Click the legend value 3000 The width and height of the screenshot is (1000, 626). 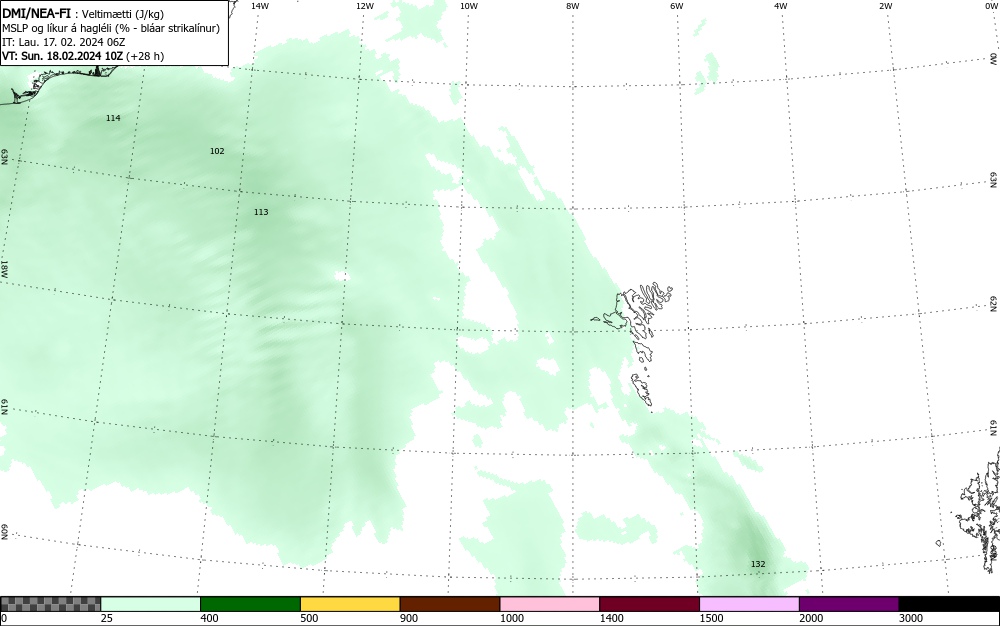point(911,618)
